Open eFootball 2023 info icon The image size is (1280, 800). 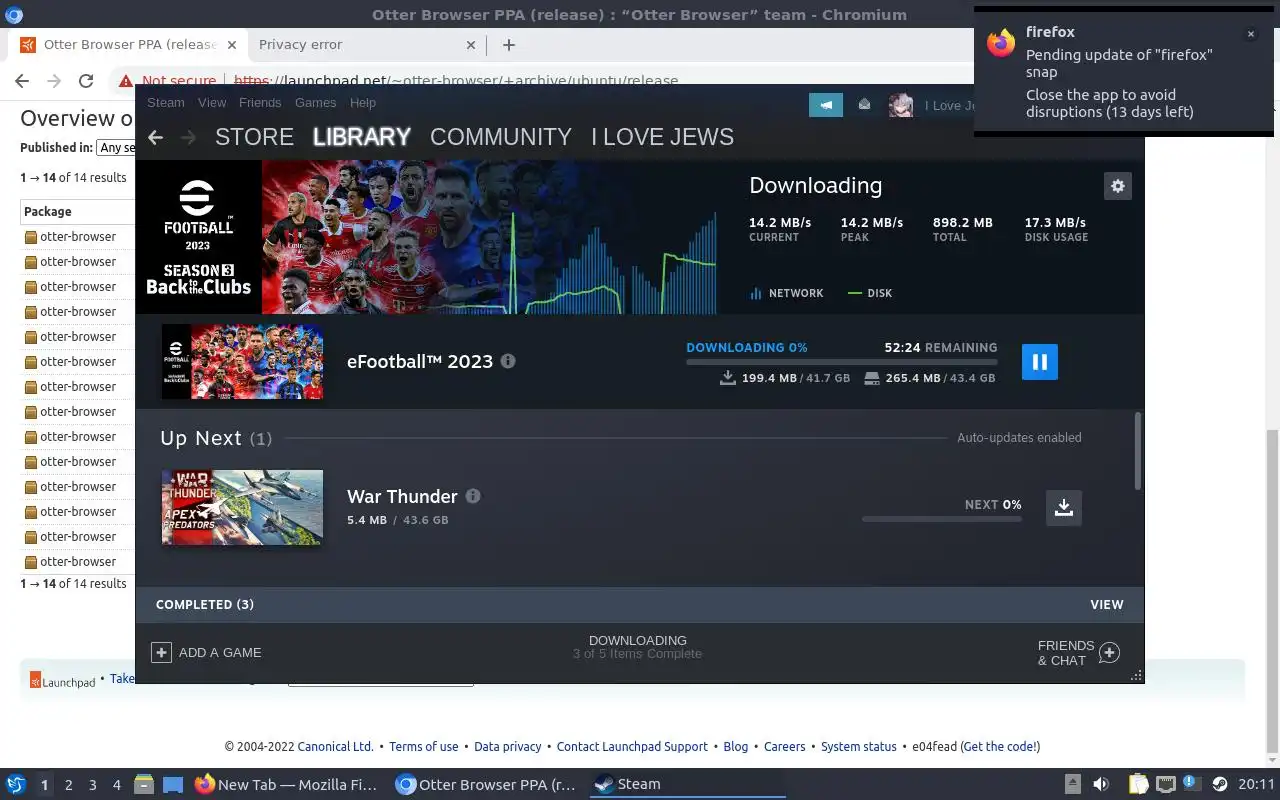tap(508, 361)
